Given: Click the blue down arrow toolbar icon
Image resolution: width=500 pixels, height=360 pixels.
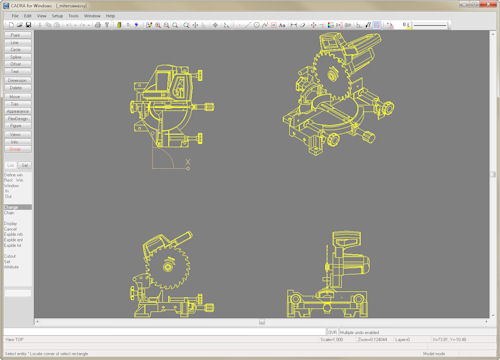Looking at the screenshot, I should coord(136,25).
